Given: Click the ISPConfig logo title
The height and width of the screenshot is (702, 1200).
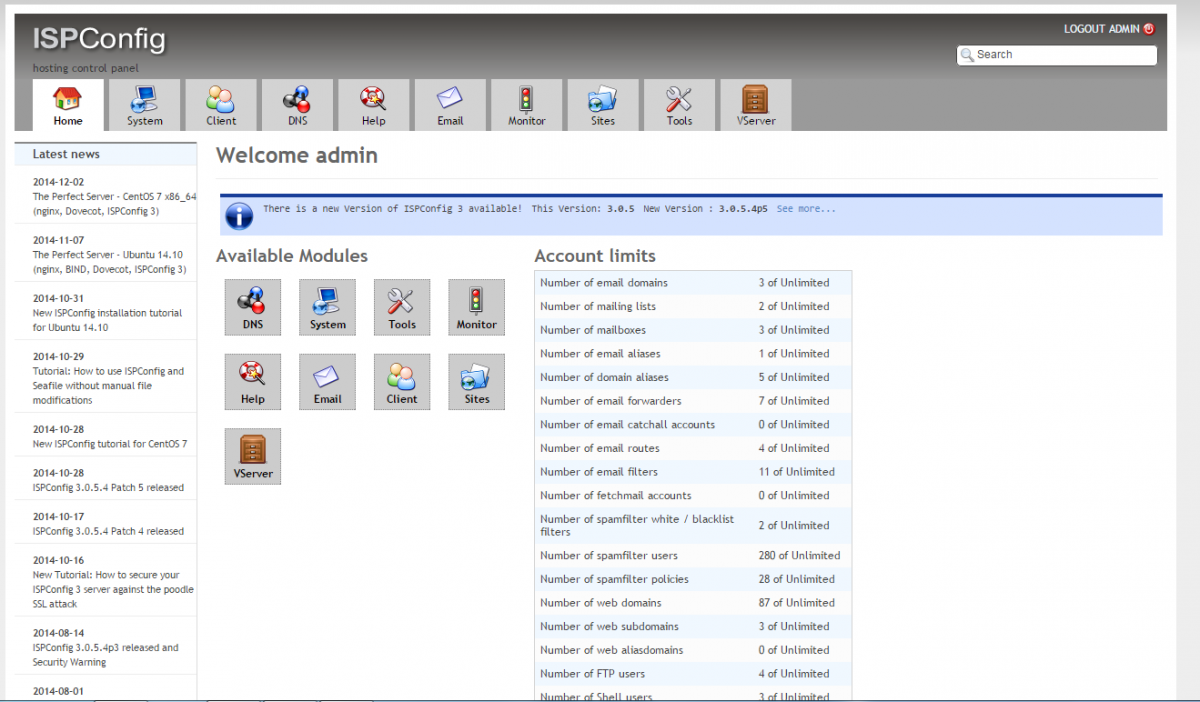Looking at the screenshot, I should coord(99,40).
